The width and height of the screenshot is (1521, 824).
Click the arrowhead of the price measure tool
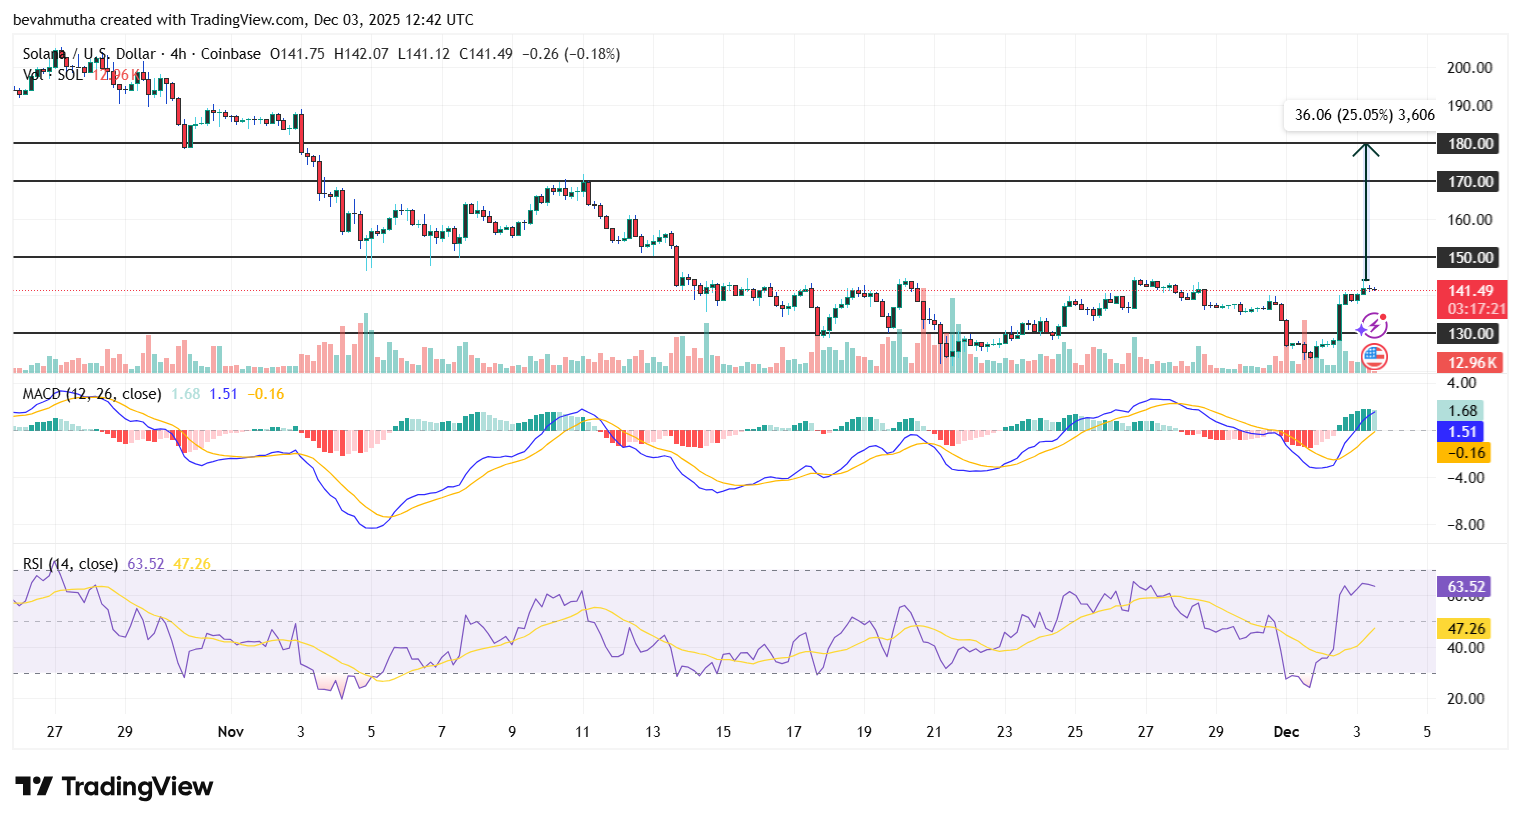[1366, 149]
